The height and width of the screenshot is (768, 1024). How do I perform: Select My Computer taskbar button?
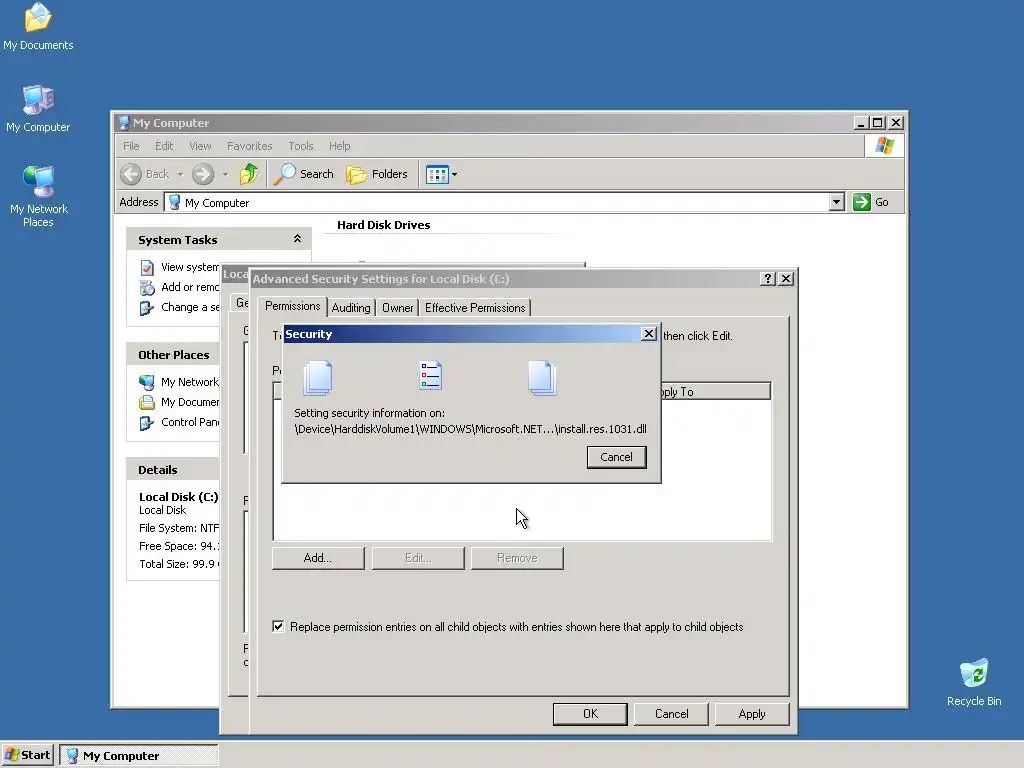[138, 756]
